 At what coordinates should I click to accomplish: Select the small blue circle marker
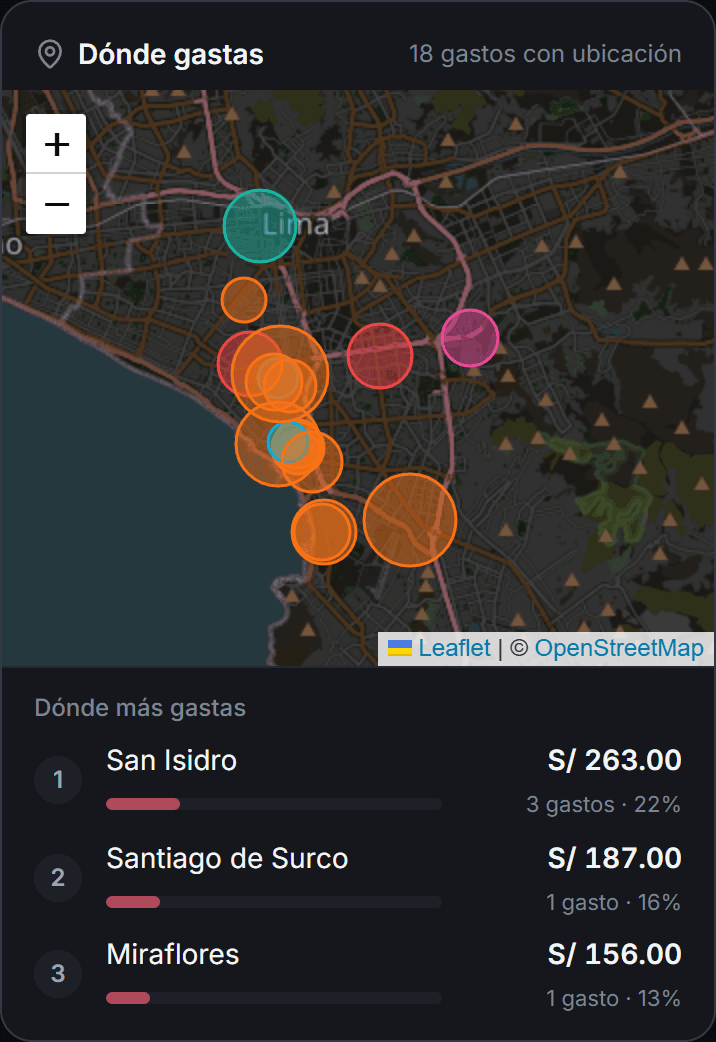pyautogui.click(x=287, y=442)
